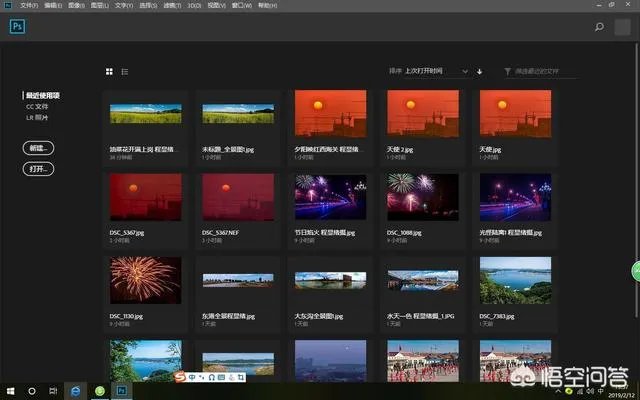This screenshot has width=640, height=400.
Task: Click the 打开... button
Action: 38,169
